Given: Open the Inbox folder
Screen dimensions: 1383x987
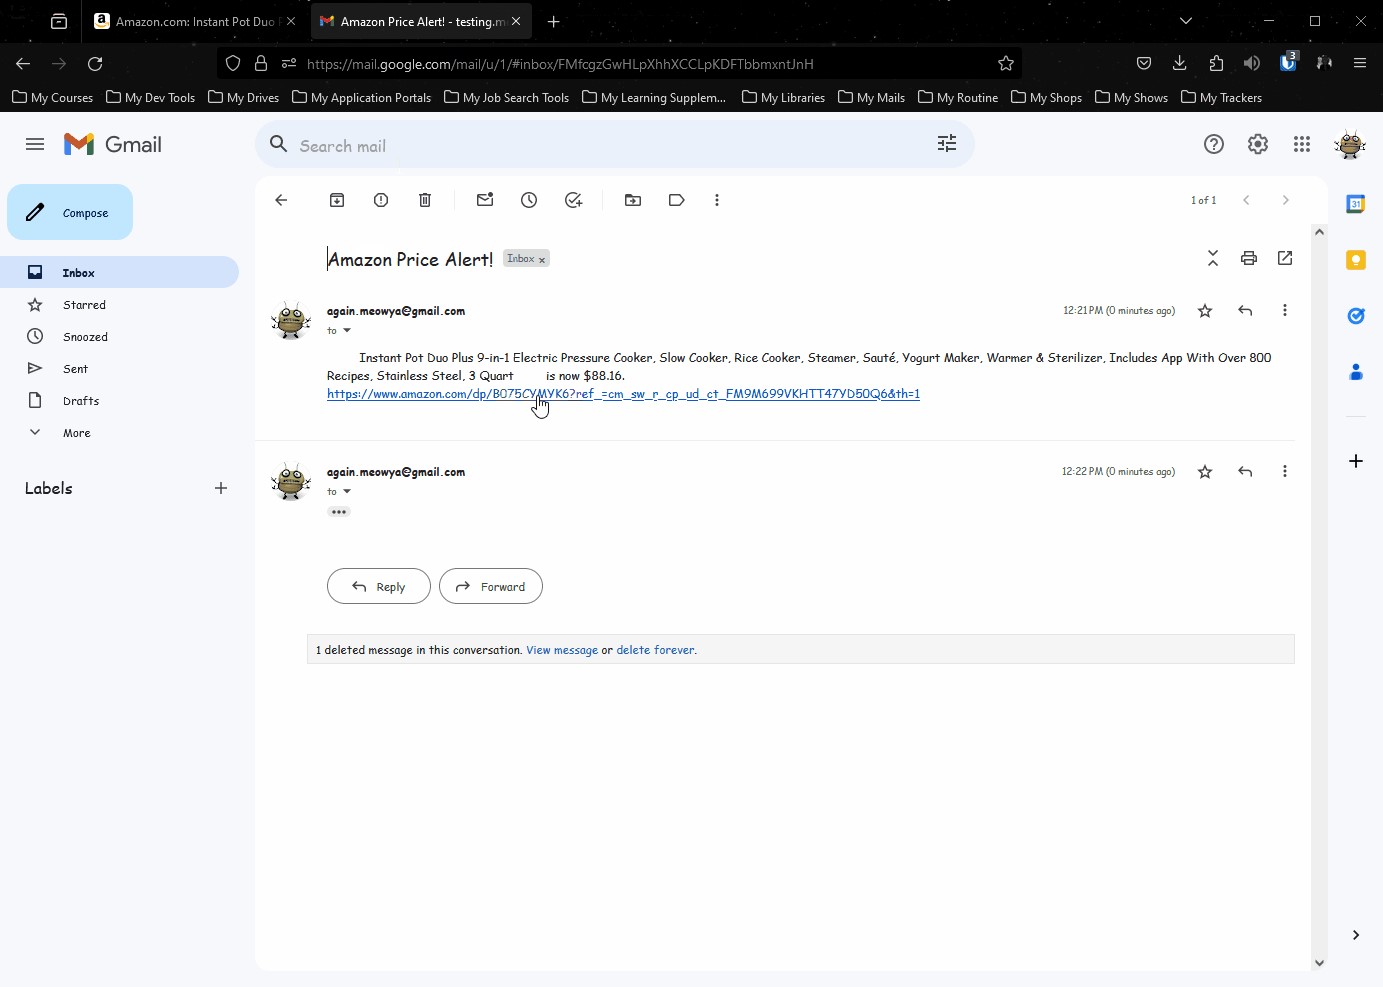Looking at the screenshot, I should (119, 272).
